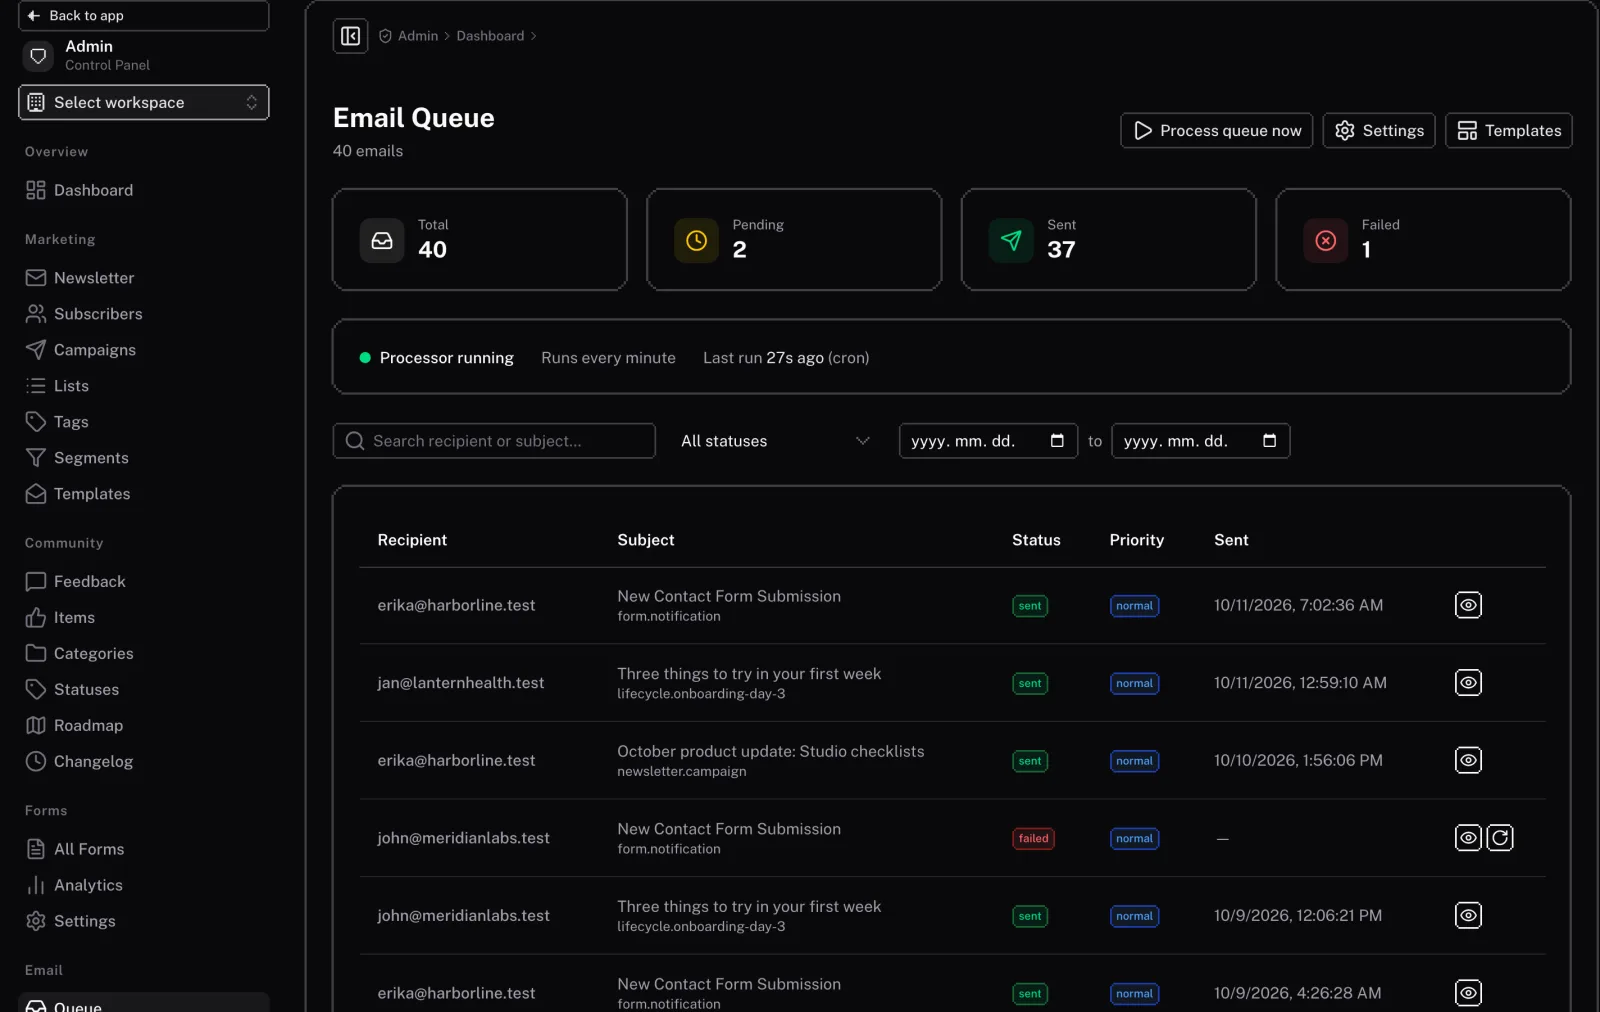Open Forms Analytics
Screen dimensions: 1600x1012
tap(144, 885)
